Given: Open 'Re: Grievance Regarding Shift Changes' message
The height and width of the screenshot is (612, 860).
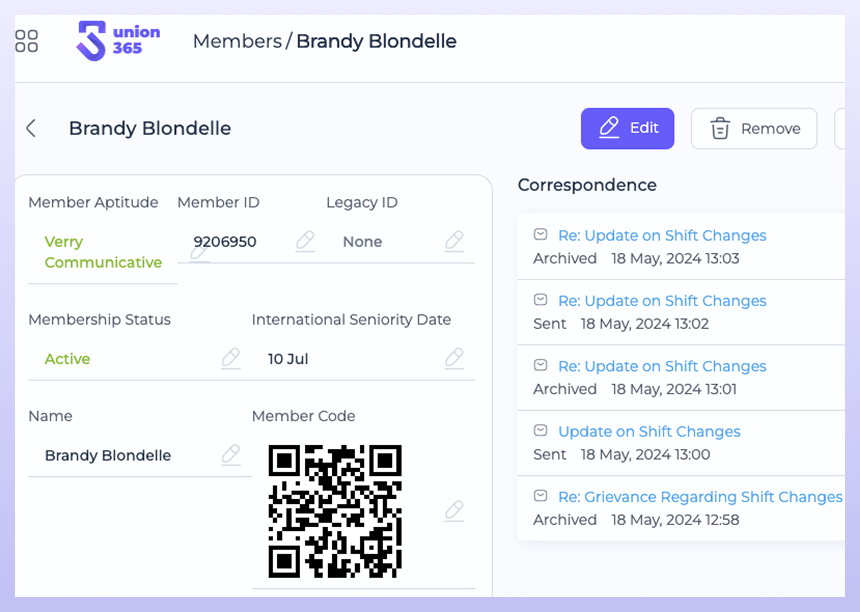Looking at the screenshot, I should coord(700,497).
